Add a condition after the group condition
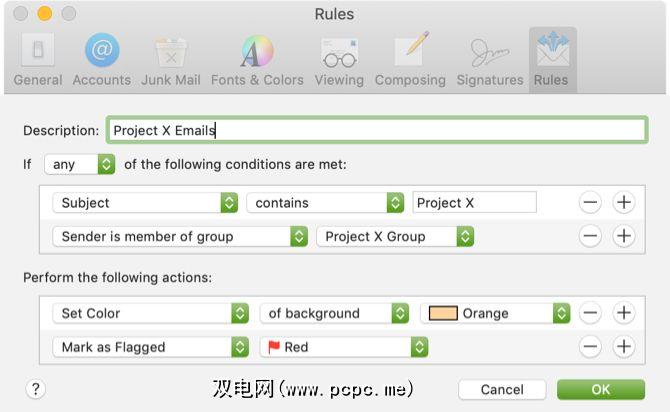670x412 pixels. (623, 237)
